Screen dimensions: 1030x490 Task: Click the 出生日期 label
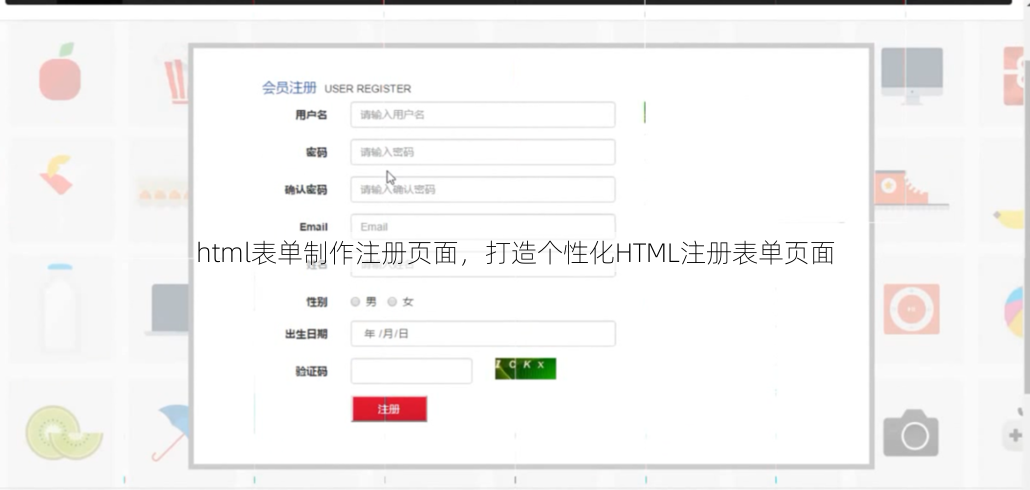point(305,334)
